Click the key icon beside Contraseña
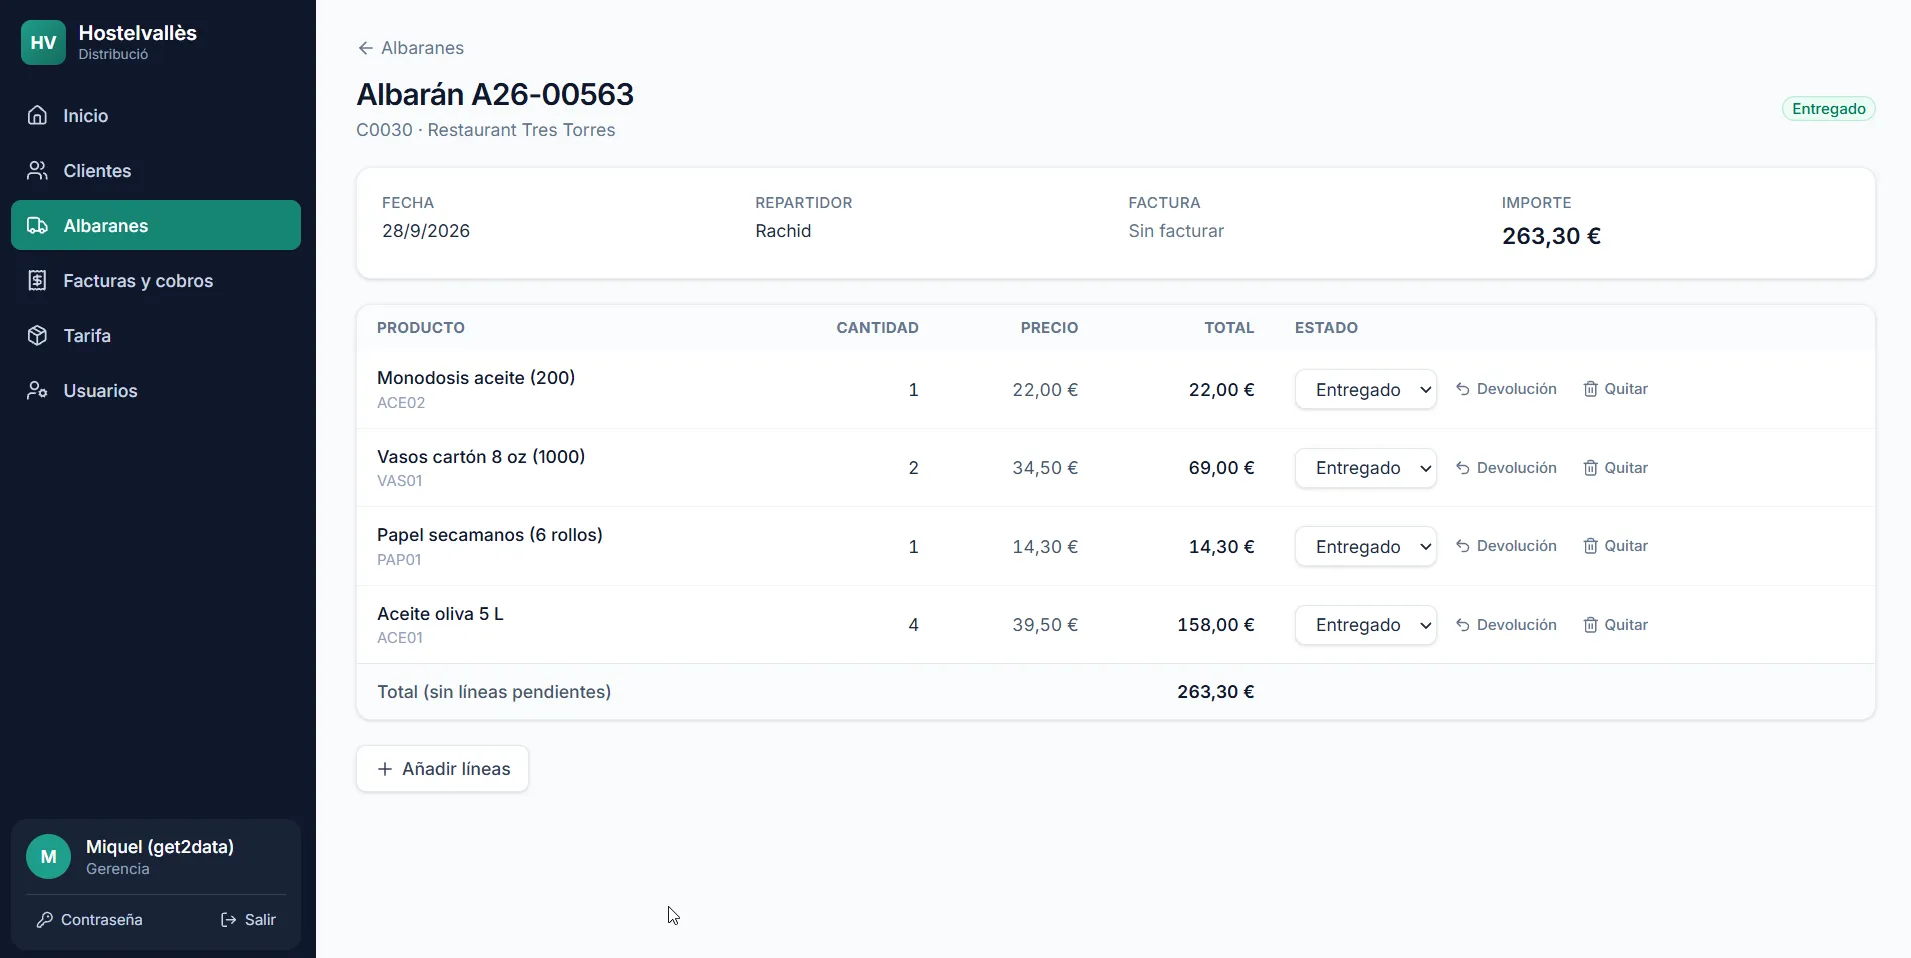Image resolution: width=1911 pixels, height=958 pixels. [44, 920]
